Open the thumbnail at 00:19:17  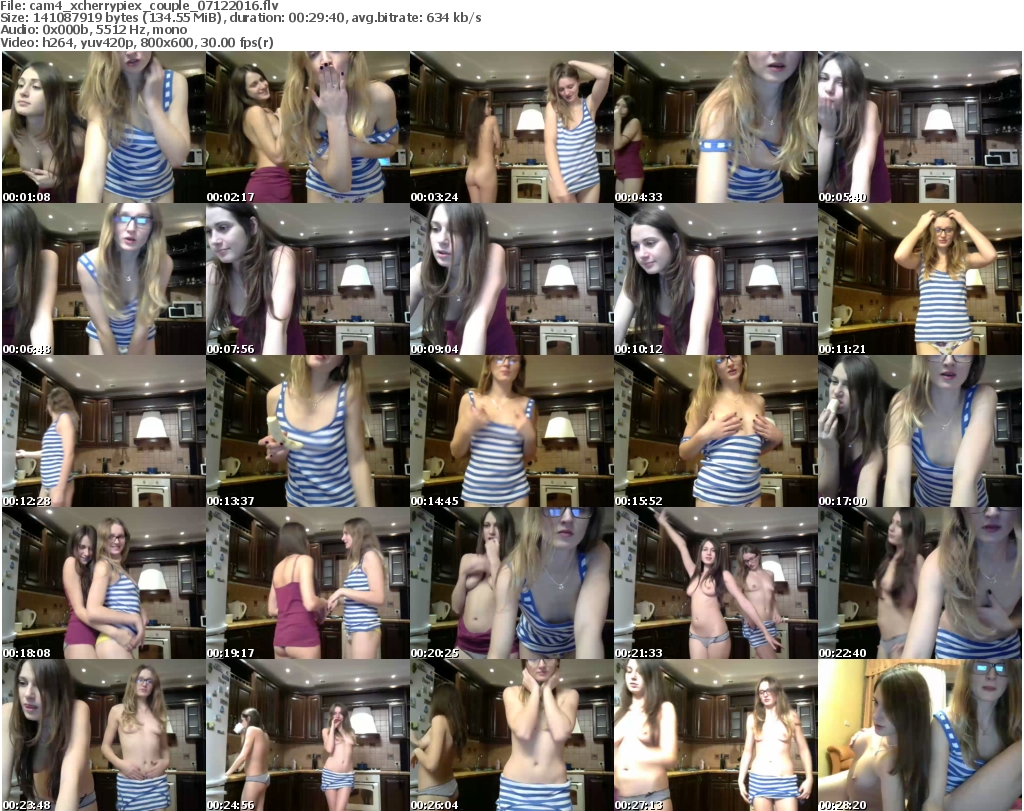[x=307, y=584]
